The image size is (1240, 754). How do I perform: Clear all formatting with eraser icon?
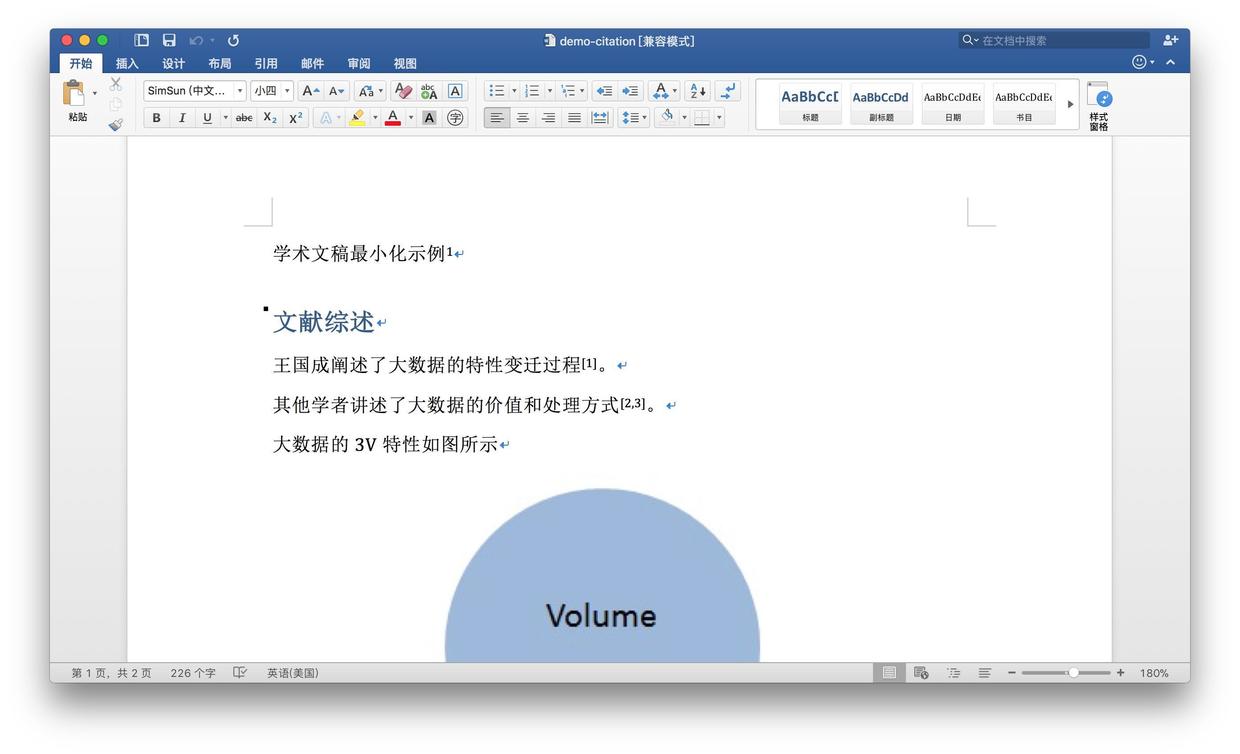[403, 91]
